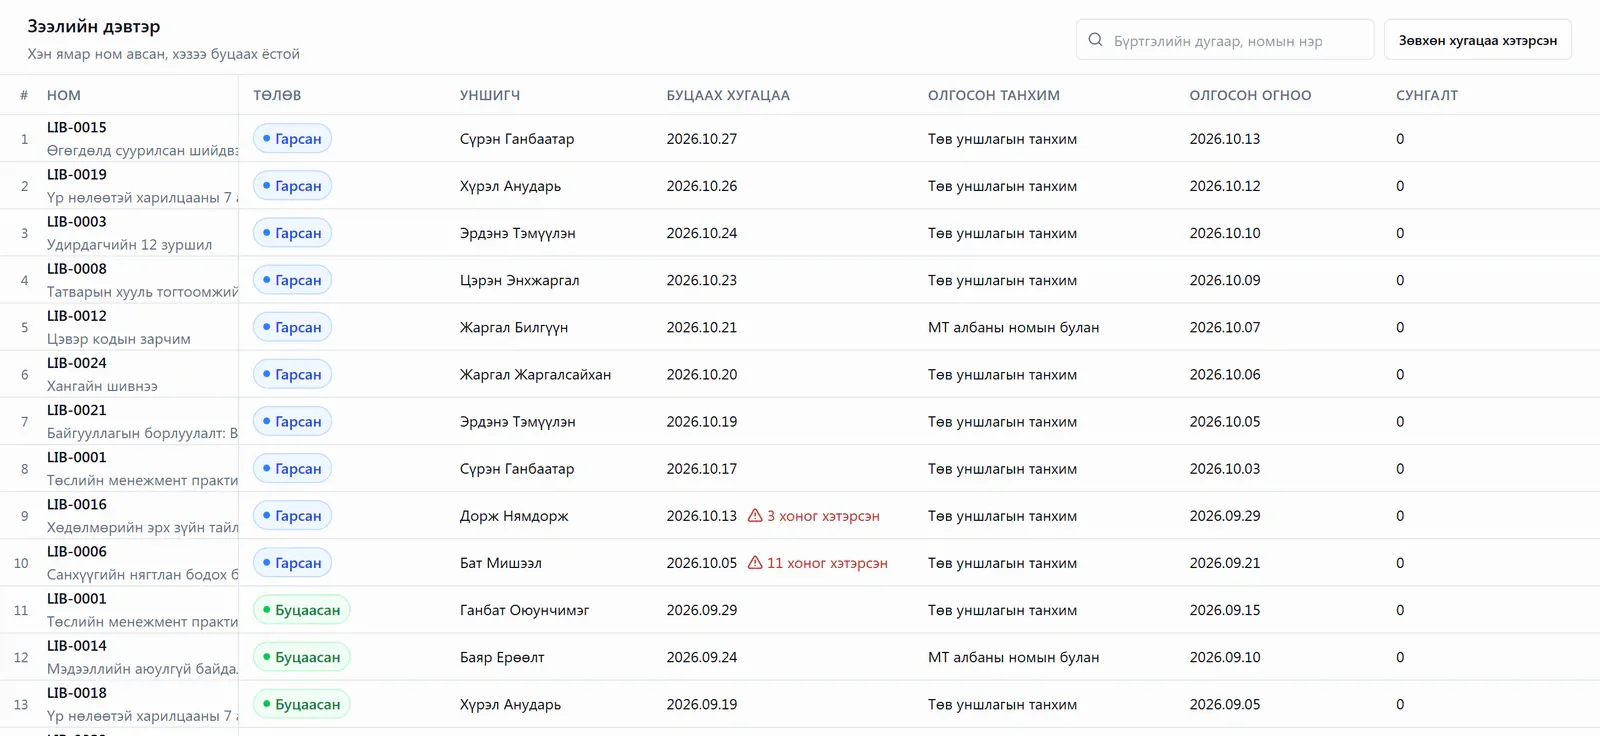Click the Гарсан badge for LIB-0012
Image resolution: width=1600 pixels, height=736 pixels.
pos(292,327)
